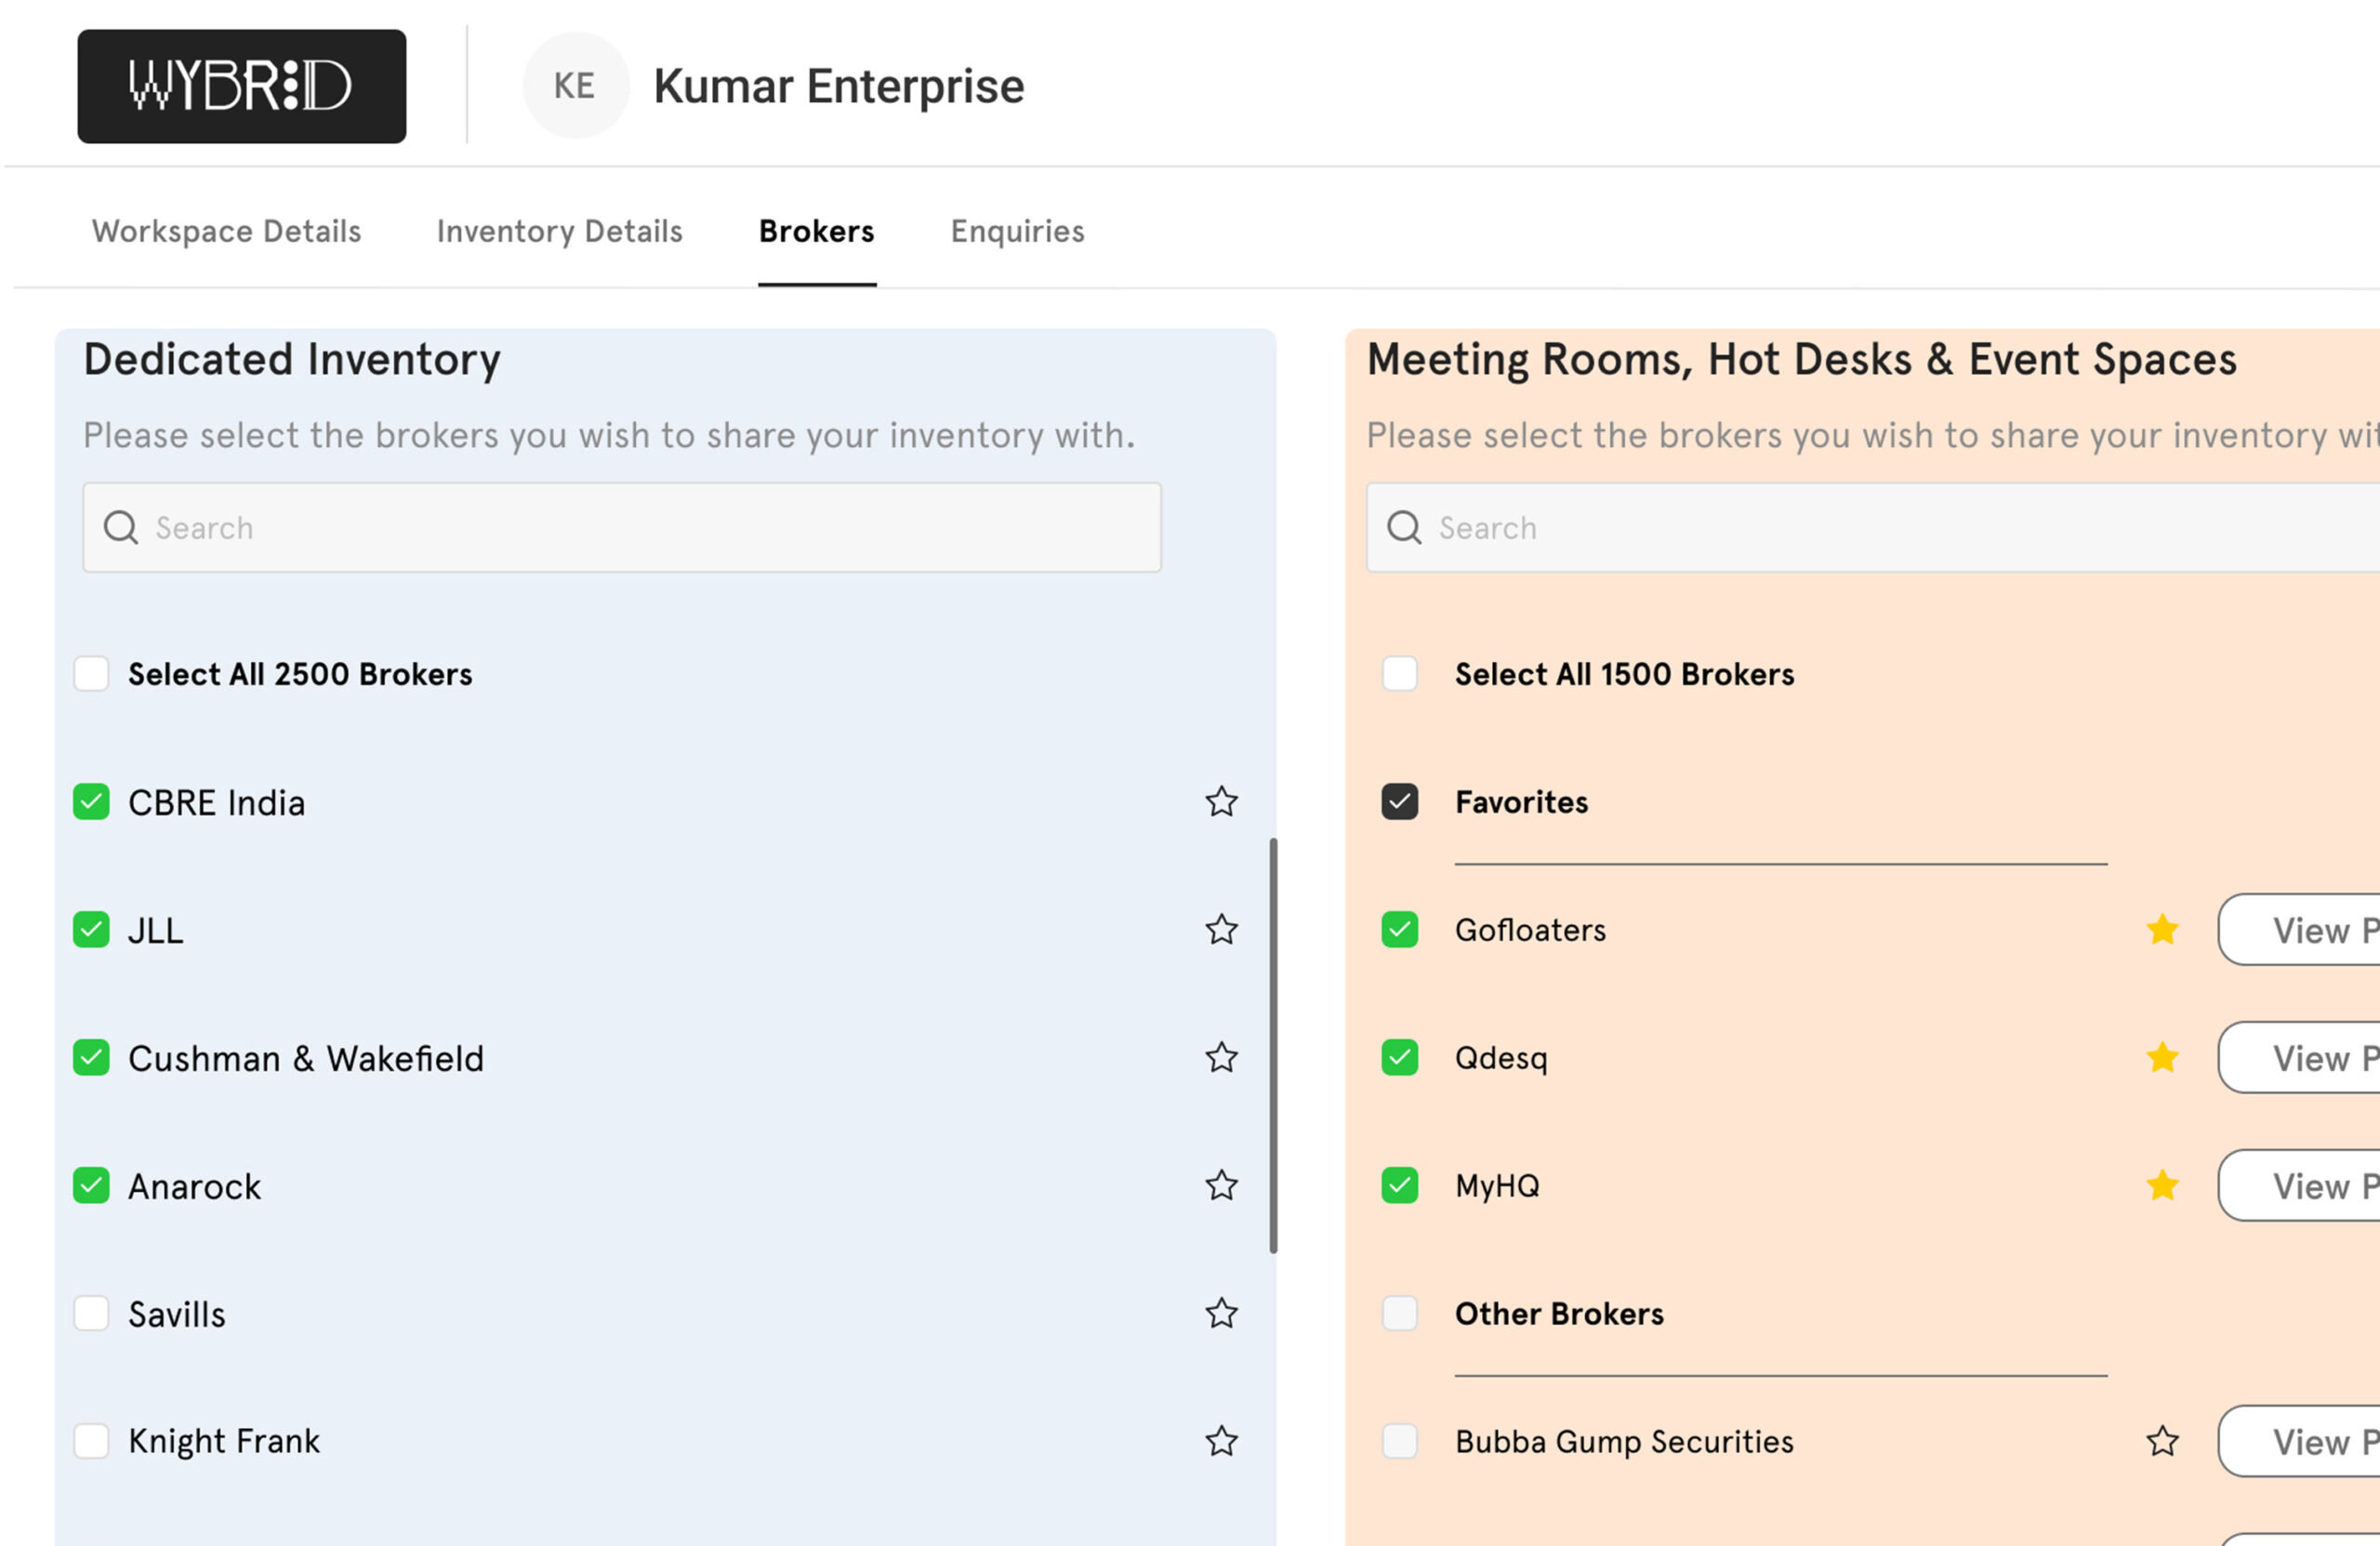Star CBRE India as favorite
Viewport: 2380px width, 1546px height.
point(1221,802)
